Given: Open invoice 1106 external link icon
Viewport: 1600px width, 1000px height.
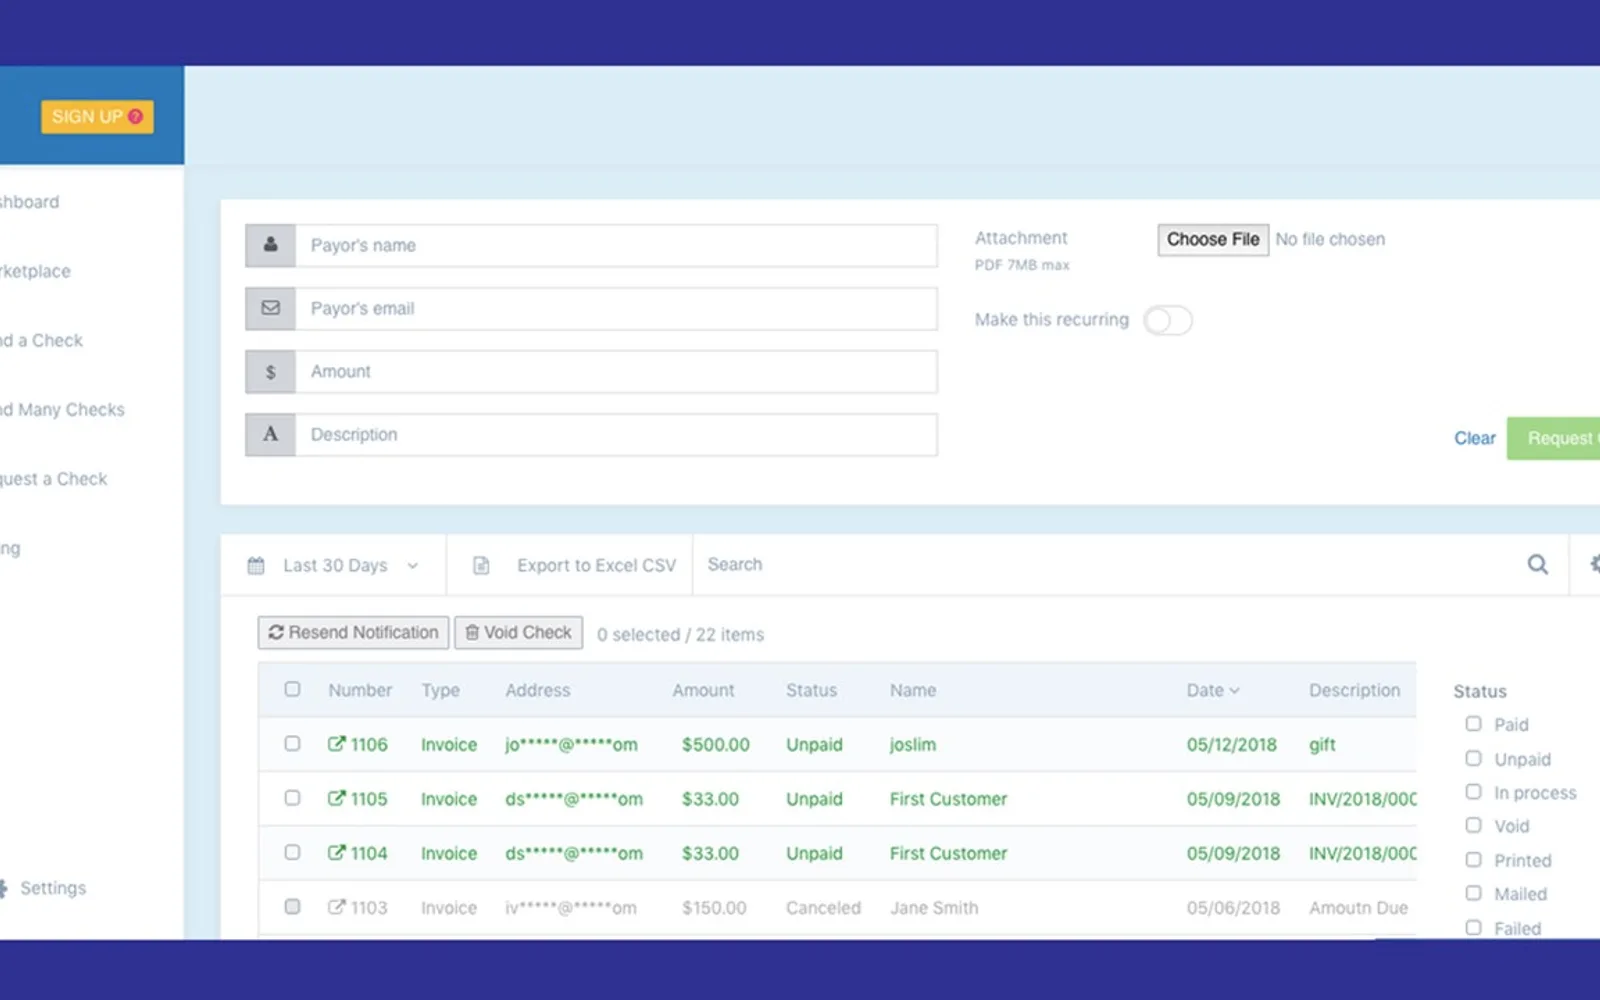Looking at the screenshot, I should pos(337,744).
